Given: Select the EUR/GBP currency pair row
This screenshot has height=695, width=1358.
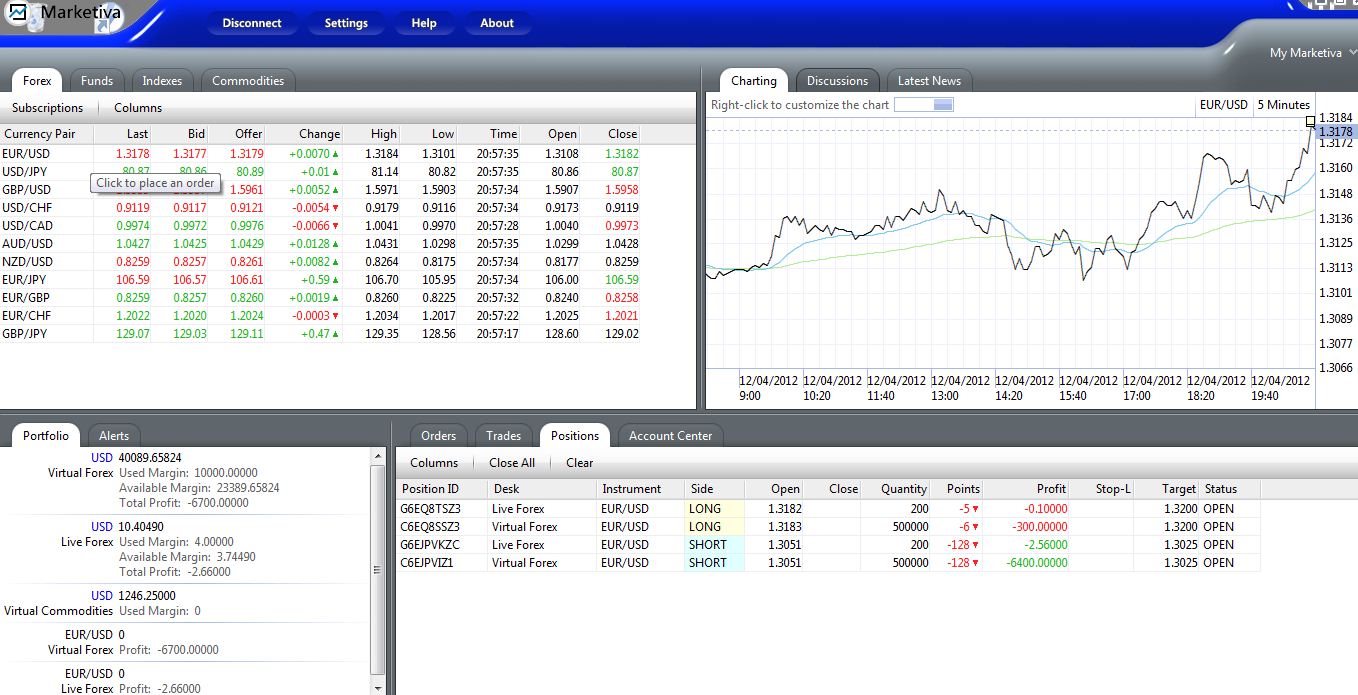Looking at the screenshot, I should [x=320, y=298].
